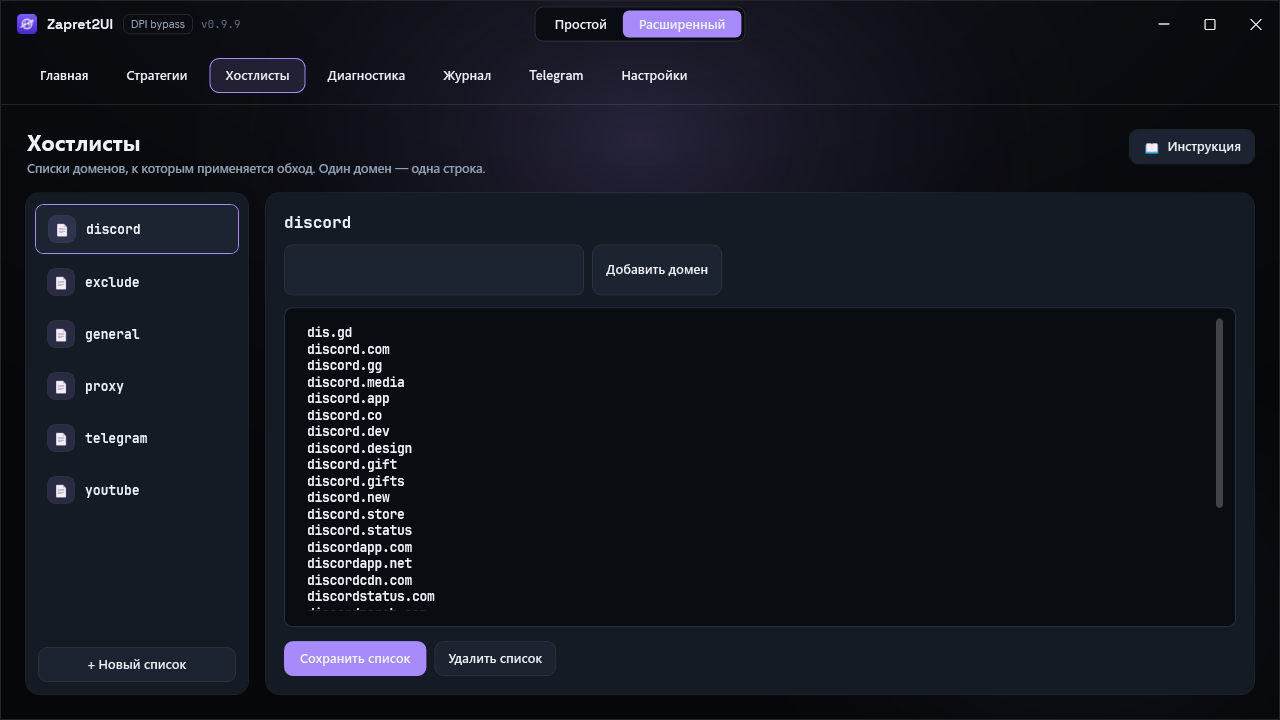Click the discord.app line
Viewport: 1280px width, 720px height.
point(348,399)
